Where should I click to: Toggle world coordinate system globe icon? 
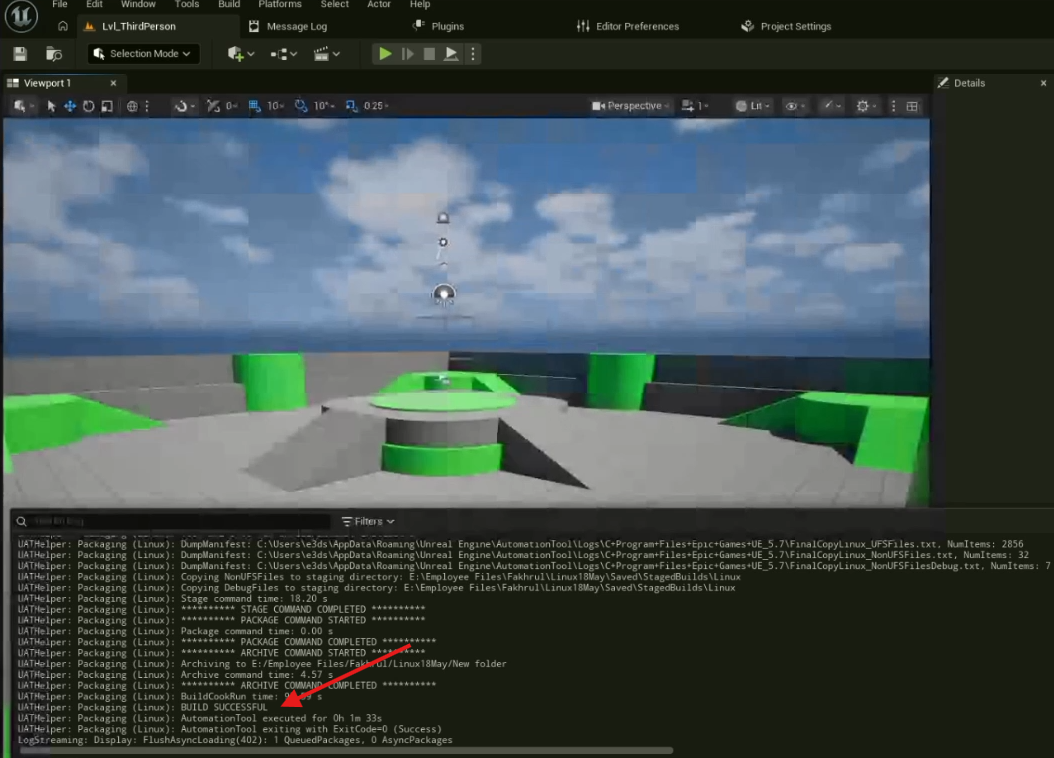click(132, 106)
